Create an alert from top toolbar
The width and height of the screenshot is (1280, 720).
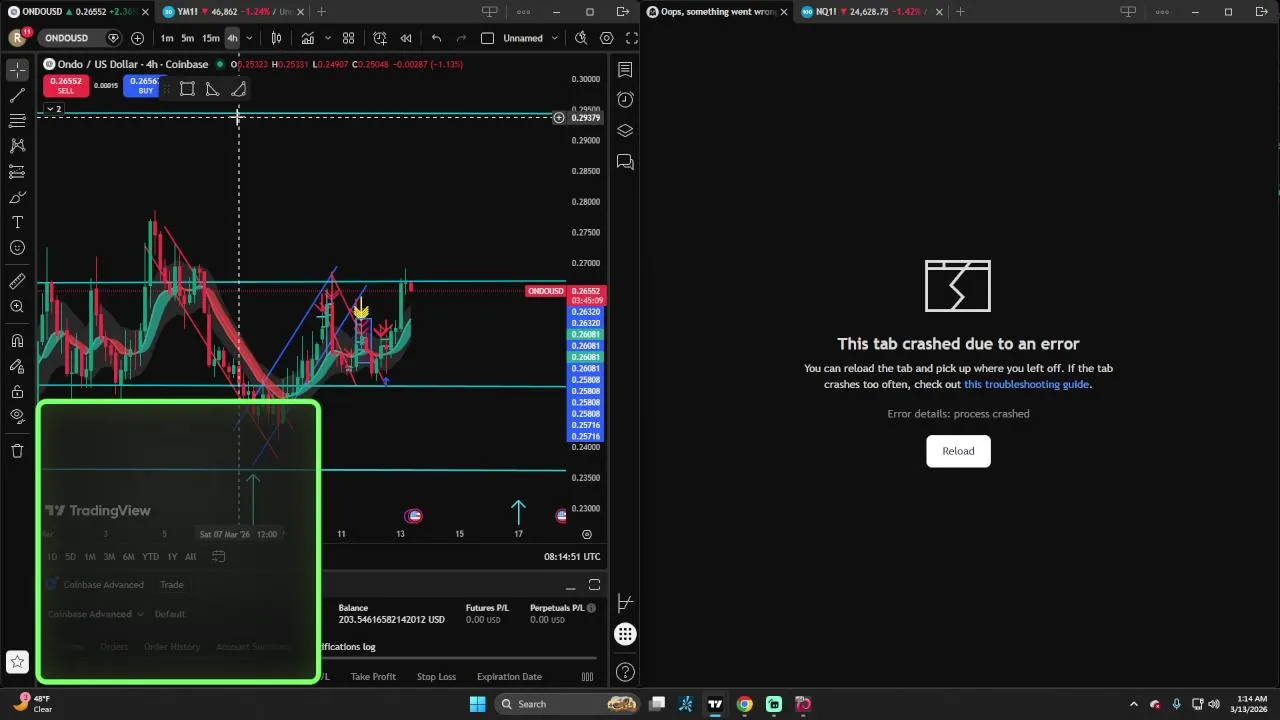(x=380, y=38)
